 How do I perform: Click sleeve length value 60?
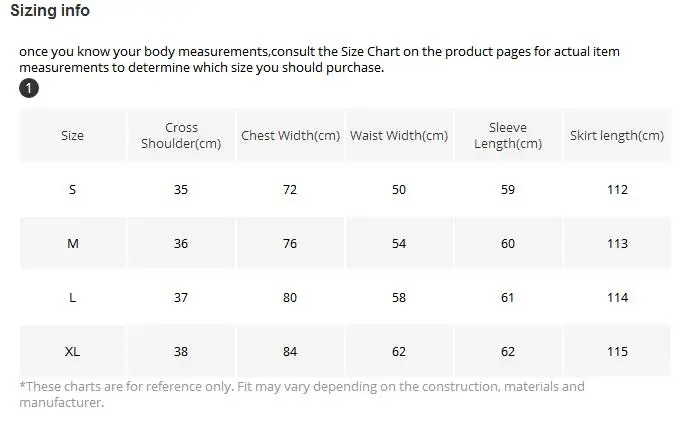tap(508, 243)
